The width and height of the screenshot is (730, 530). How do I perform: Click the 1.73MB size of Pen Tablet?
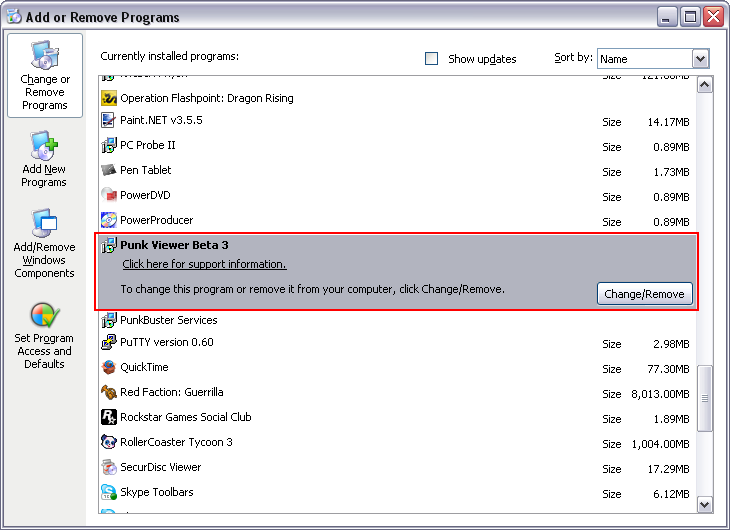tap(671, 172)
